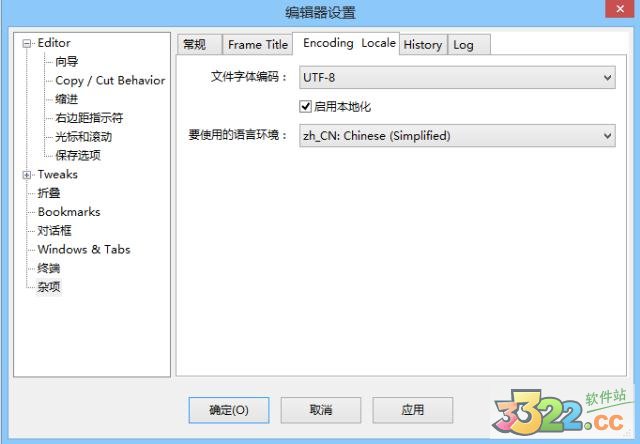This screenshot has height=444, width=640.
Task: Toggle the 启用本地化 checkbox
Action: pyautogui.click(x=305, y=107)
